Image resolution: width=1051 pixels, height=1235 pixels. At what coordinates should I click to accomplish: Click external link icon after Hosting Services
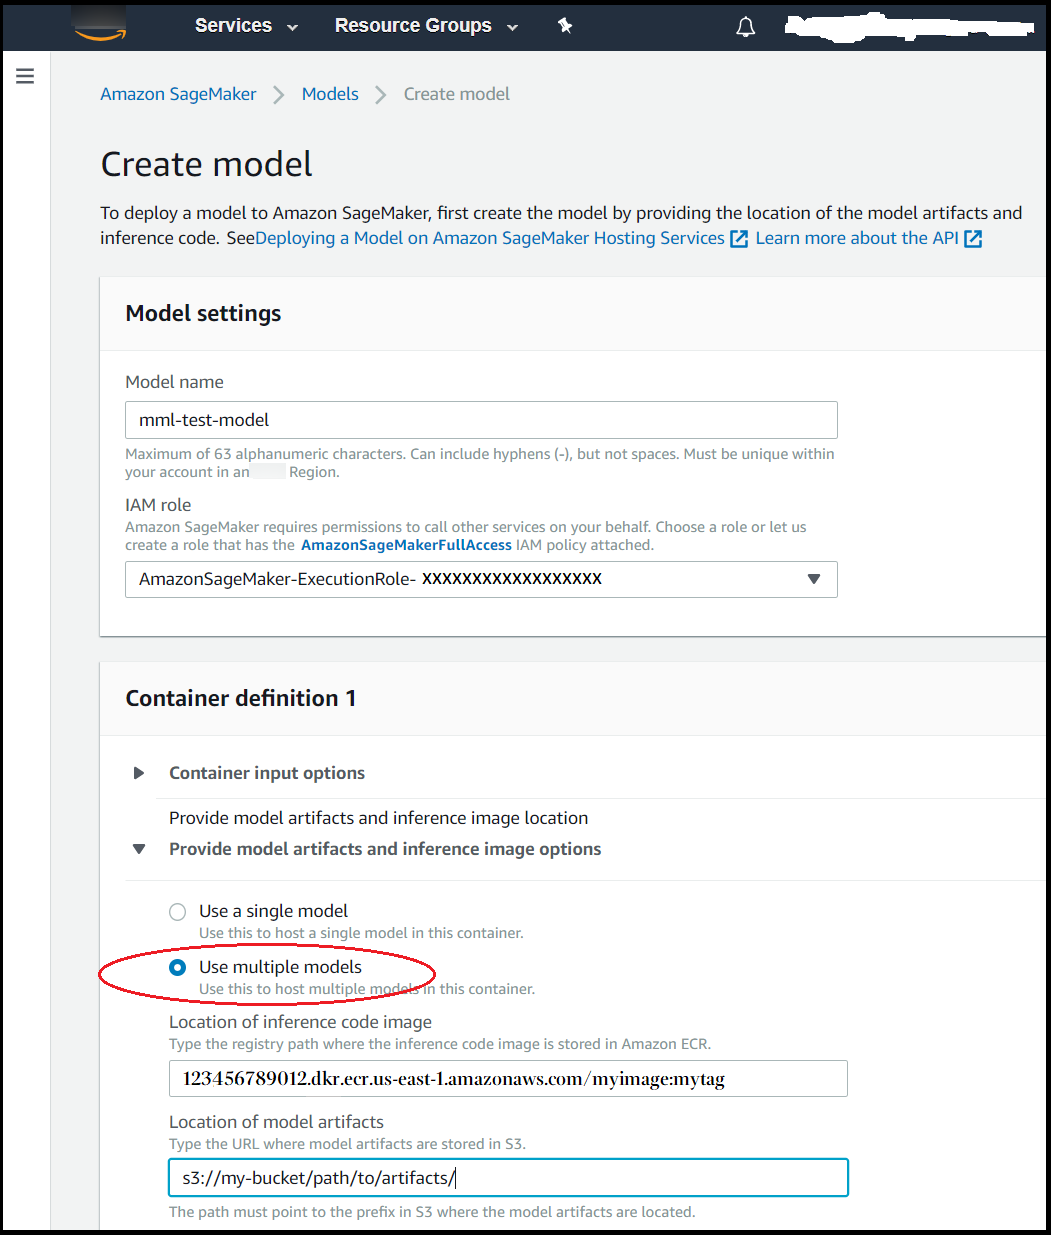739,239
